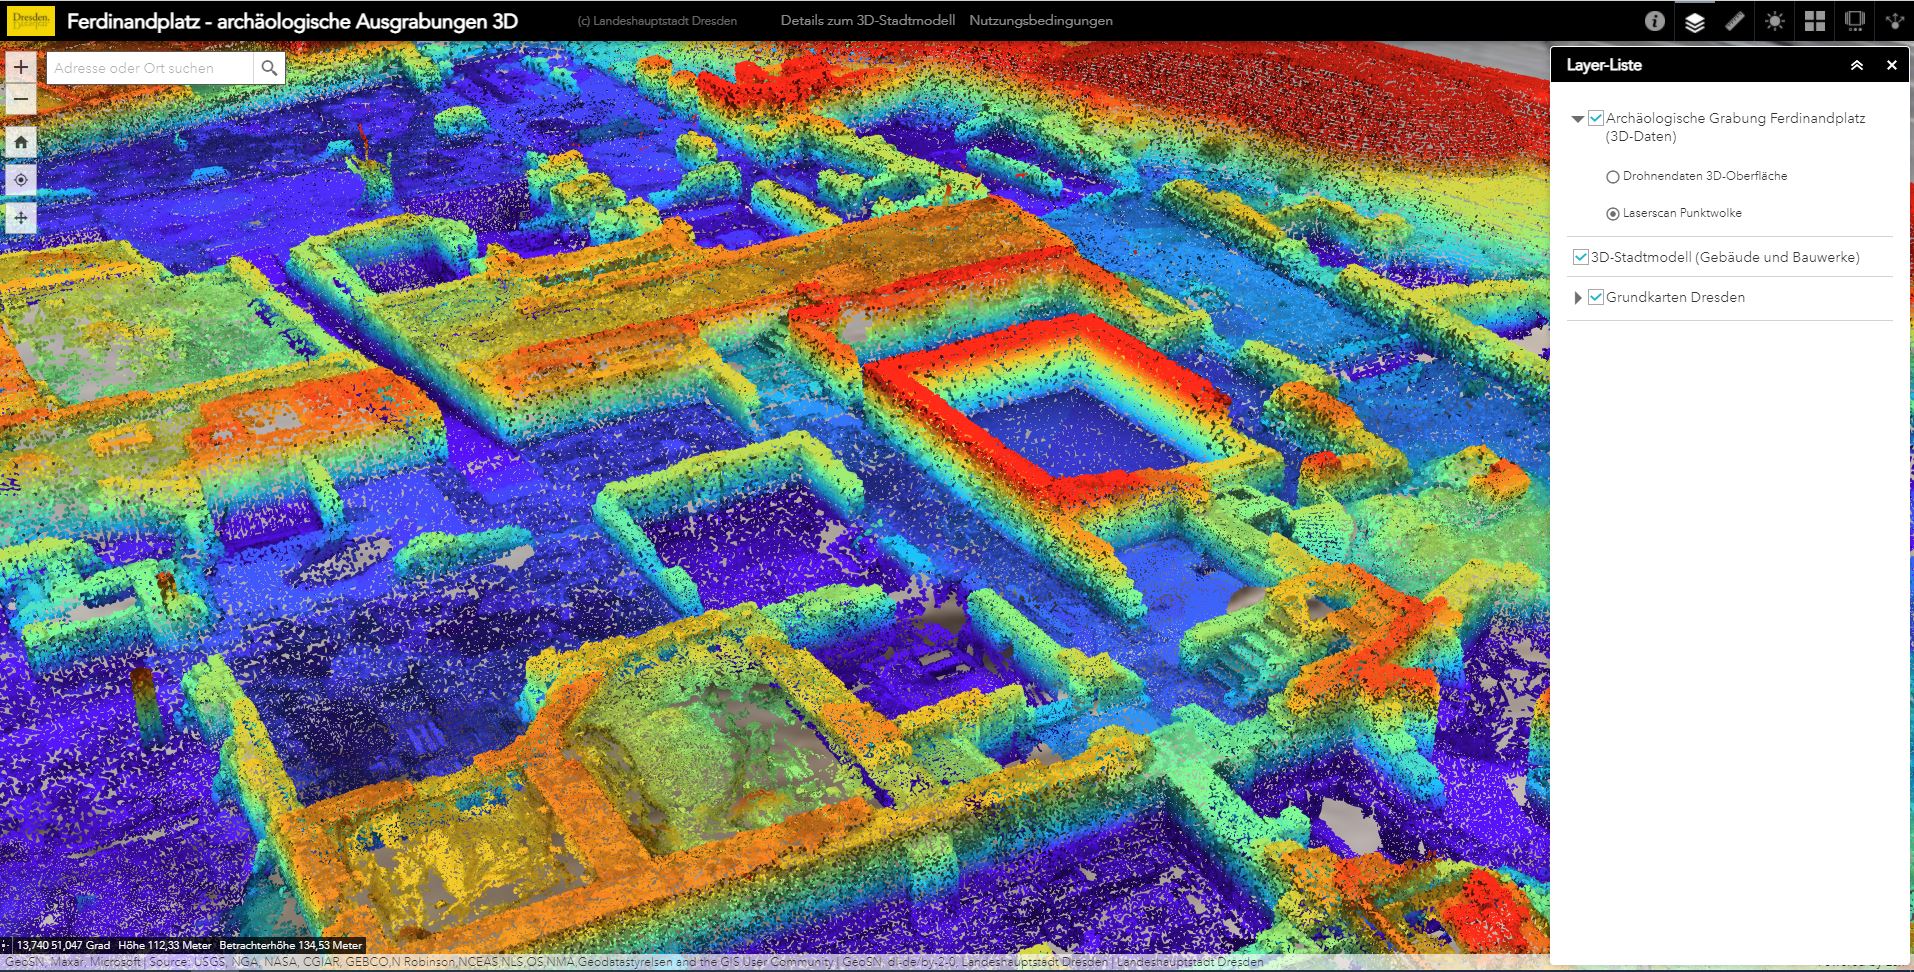Click the address search input field
This screenshot has width=1914, height=972.
click(x=150, y=68)
